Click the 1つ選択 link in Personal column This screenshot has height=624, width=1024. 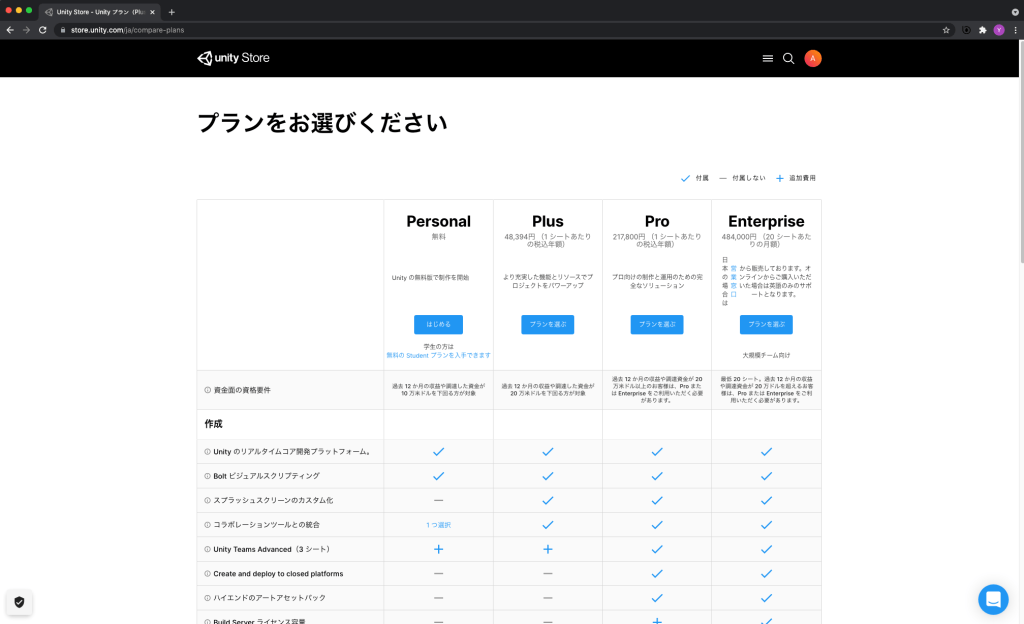coord(438,525)
